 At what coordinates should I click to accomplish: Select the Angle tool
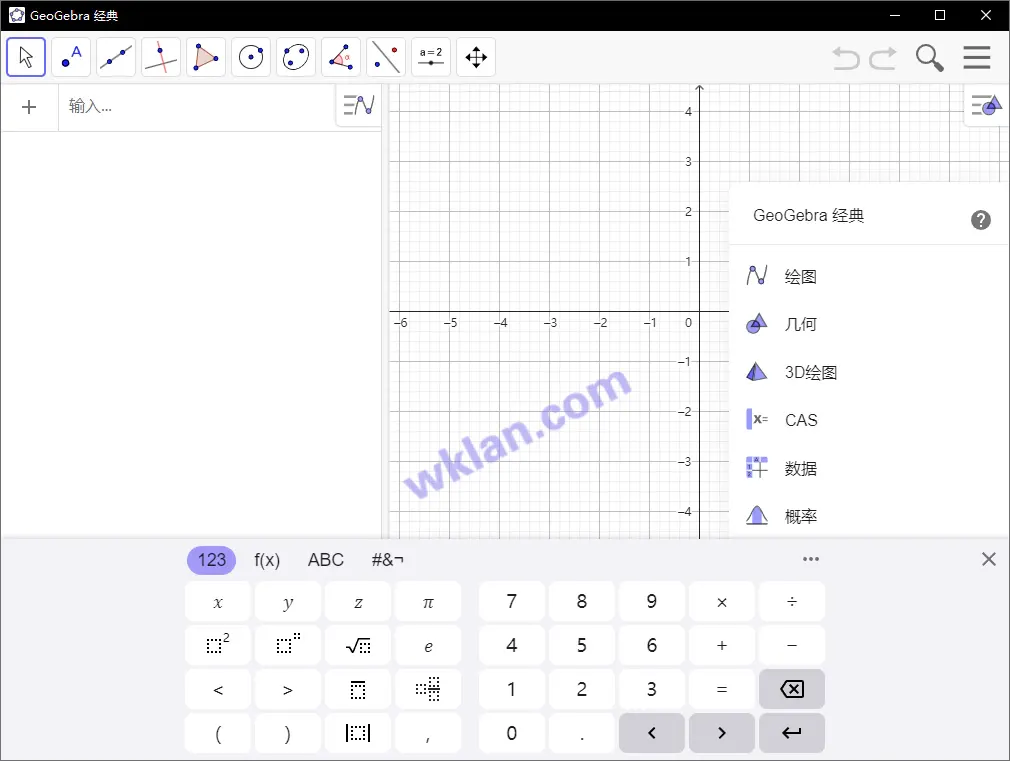(341, 57)
